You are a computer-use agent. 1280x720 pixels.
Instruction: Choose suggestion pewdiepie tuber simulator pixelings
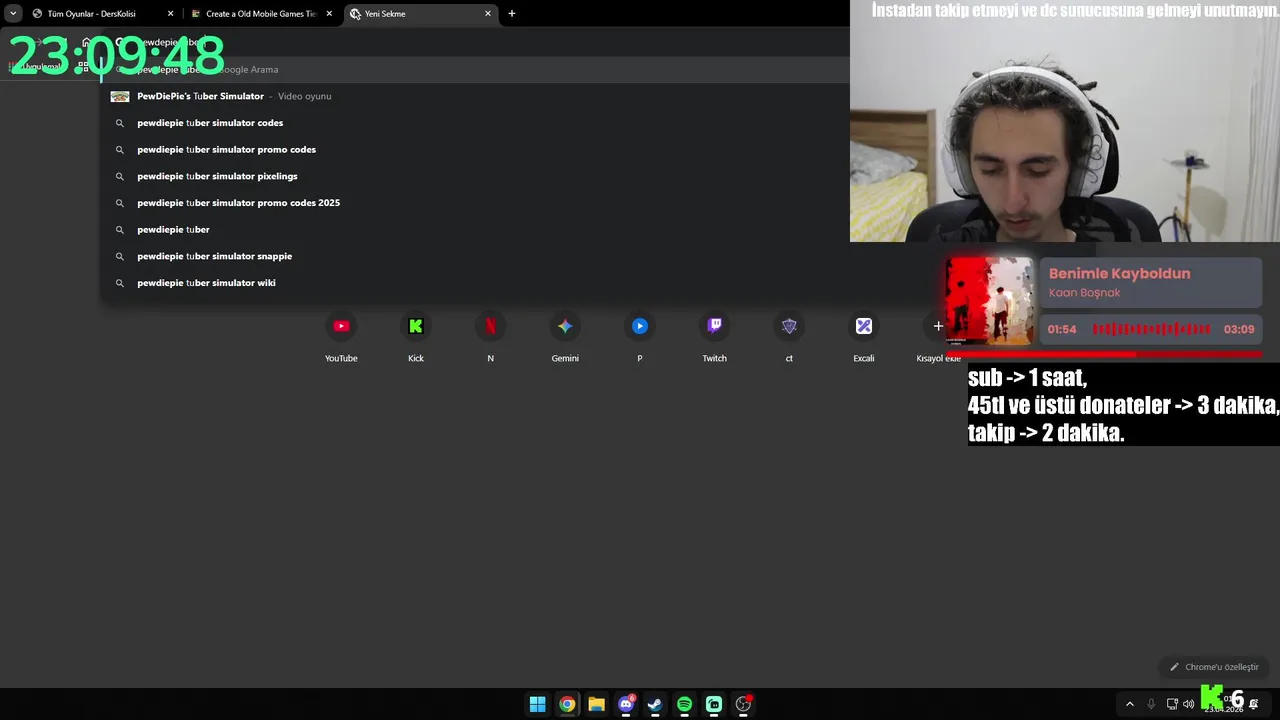point(474,176)
